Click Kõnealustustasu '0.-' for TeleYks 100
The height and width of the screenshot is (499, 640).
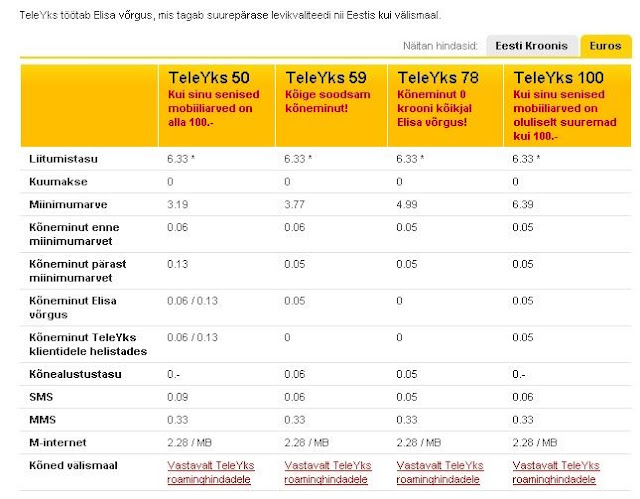[x=519, y=374]
